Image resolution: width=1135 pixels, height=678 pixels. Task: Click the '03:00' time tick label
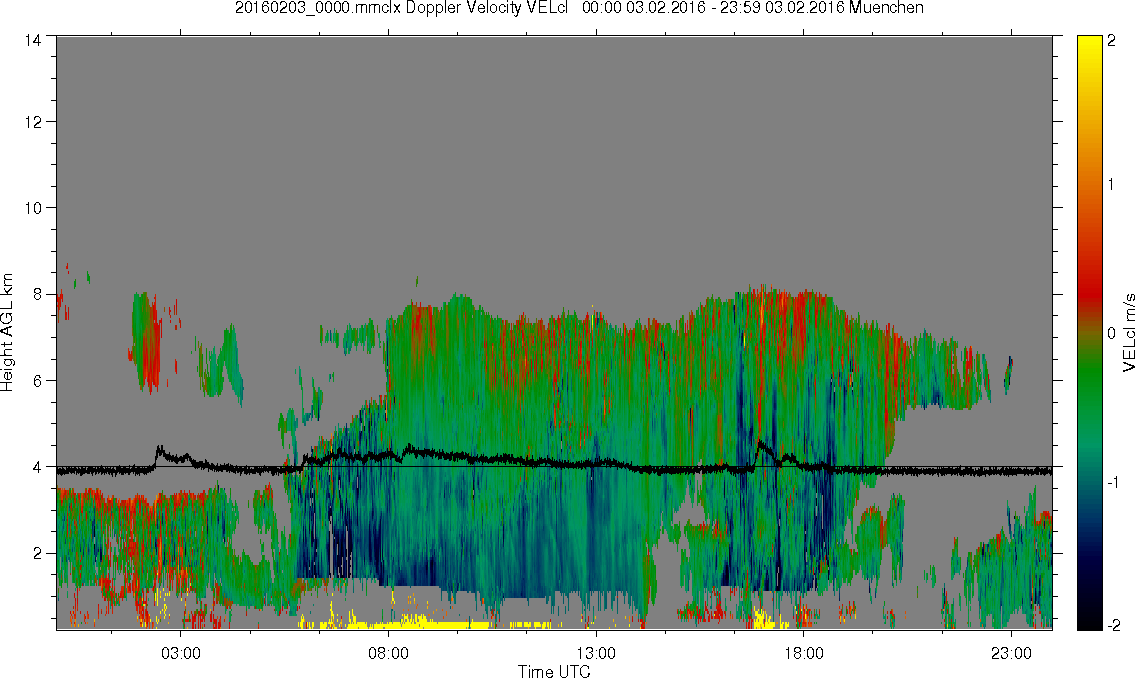tap(180, 653)
